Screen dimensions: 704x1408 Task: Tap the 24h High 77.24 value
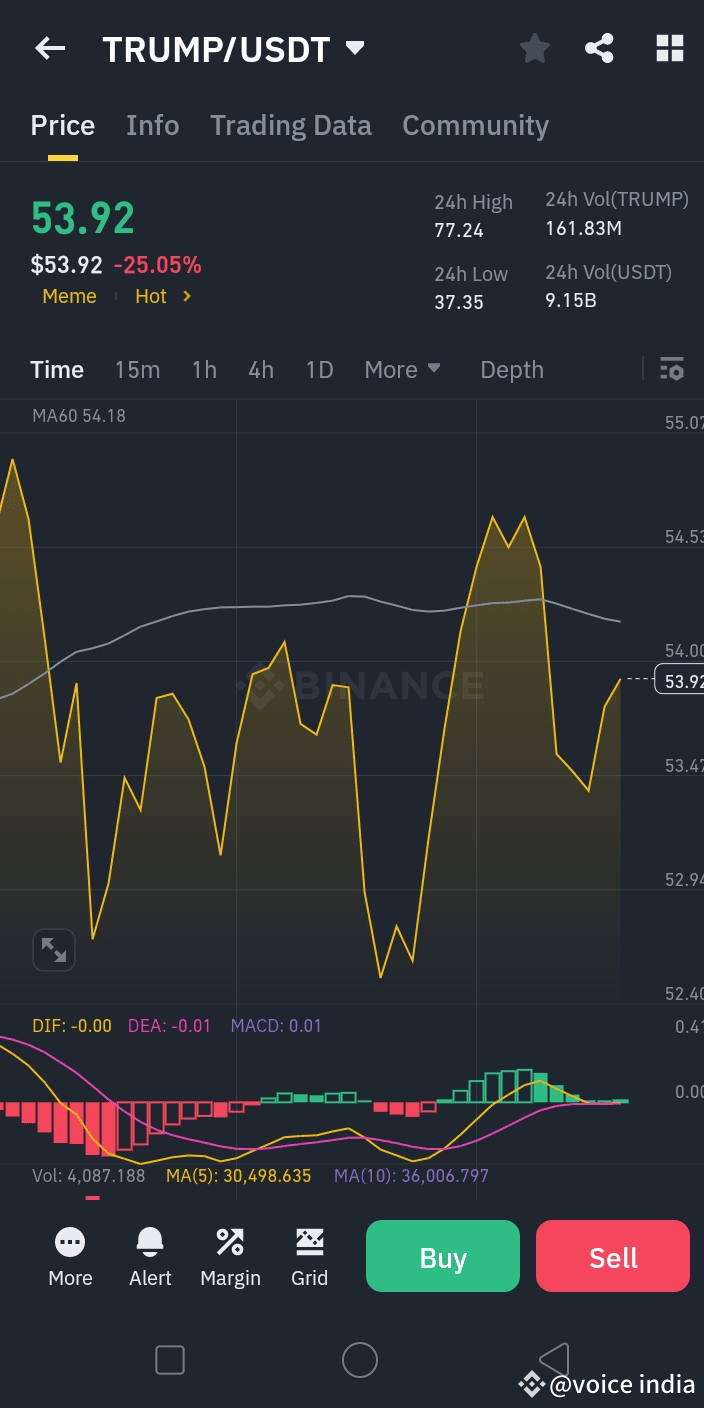pos(459,231)
